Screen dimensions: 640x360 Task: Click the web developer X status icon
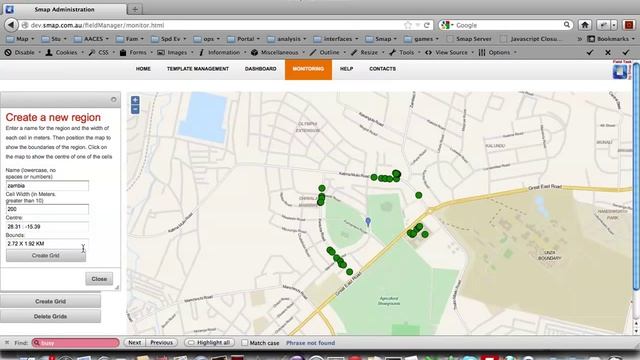point(608,52)
